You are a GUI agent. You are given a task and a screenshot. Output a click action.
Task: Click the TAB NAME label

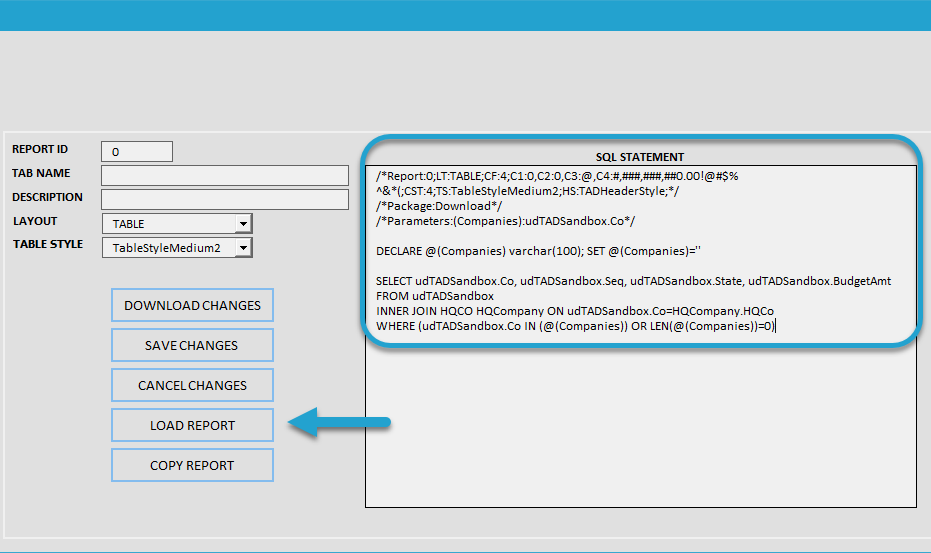41,173
